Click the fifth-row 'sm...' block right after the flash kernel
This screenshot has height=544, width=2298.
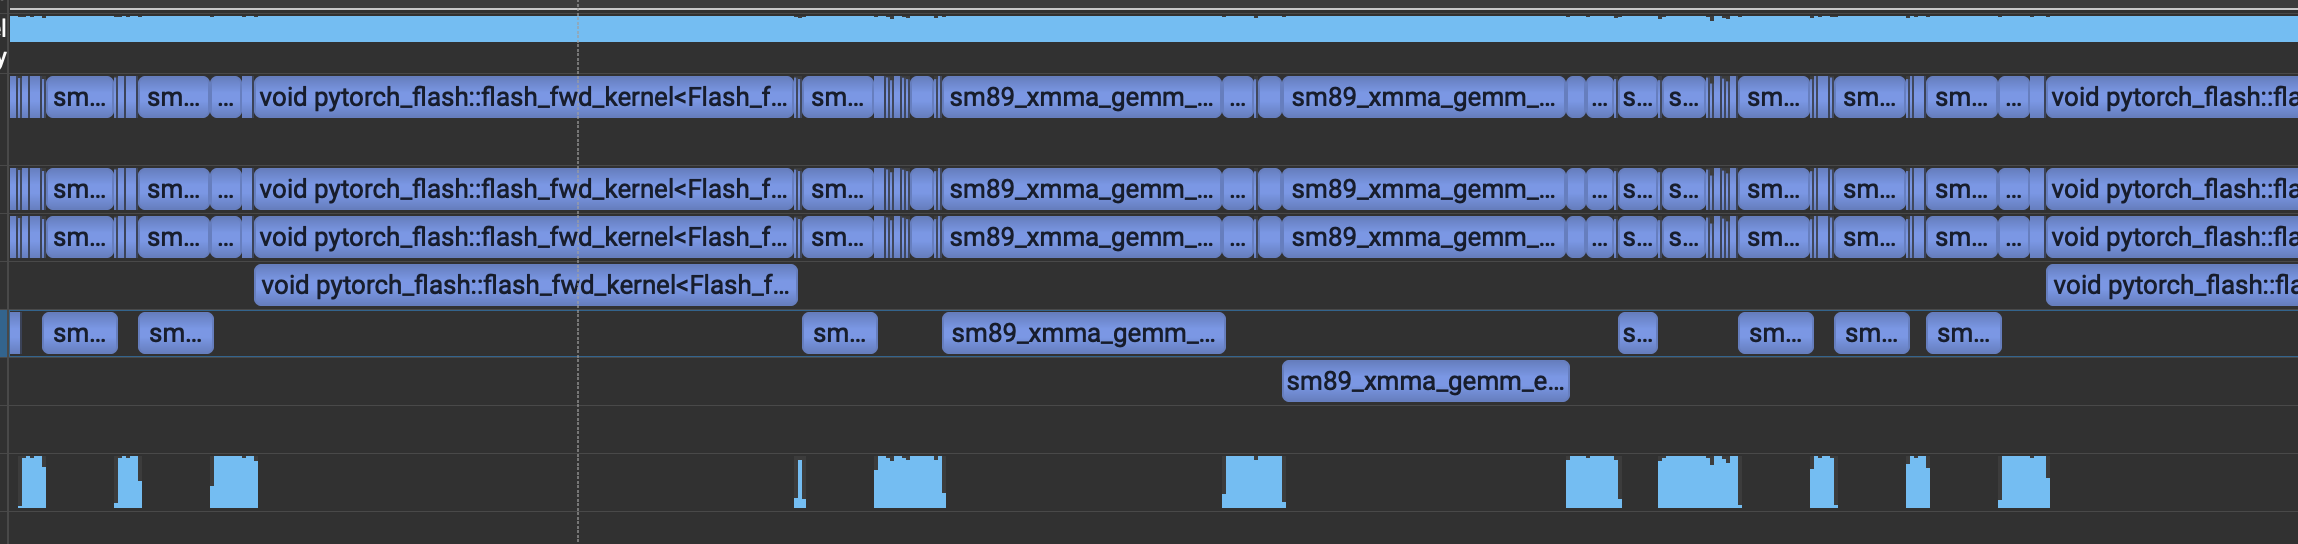840,333
